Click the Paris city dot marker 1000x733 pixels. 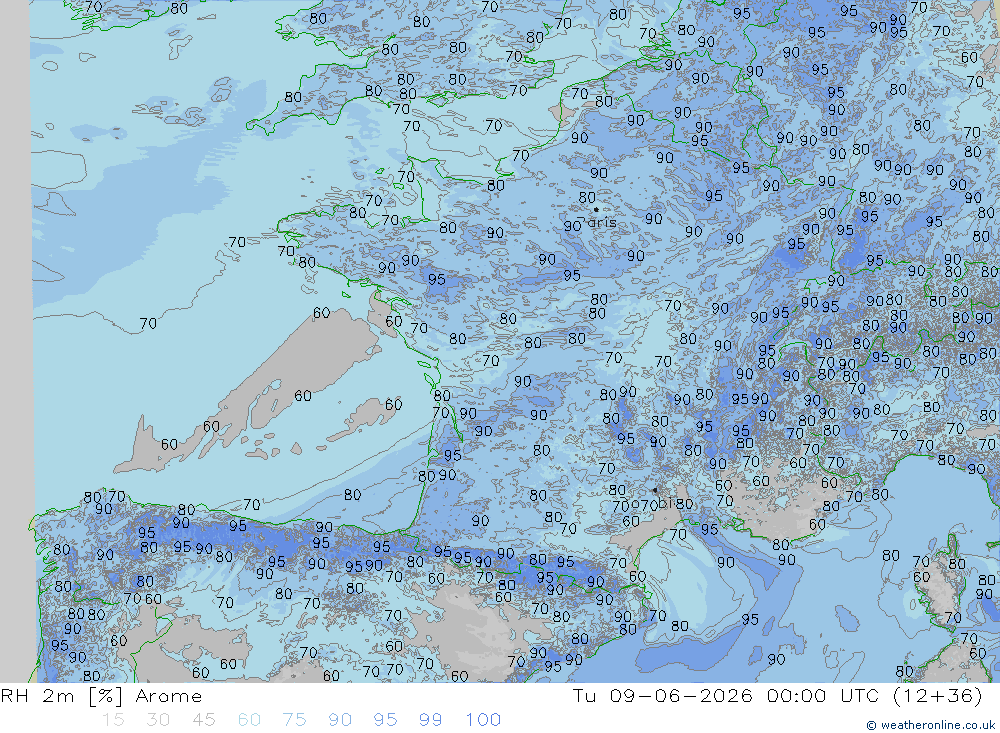(596, 209)
